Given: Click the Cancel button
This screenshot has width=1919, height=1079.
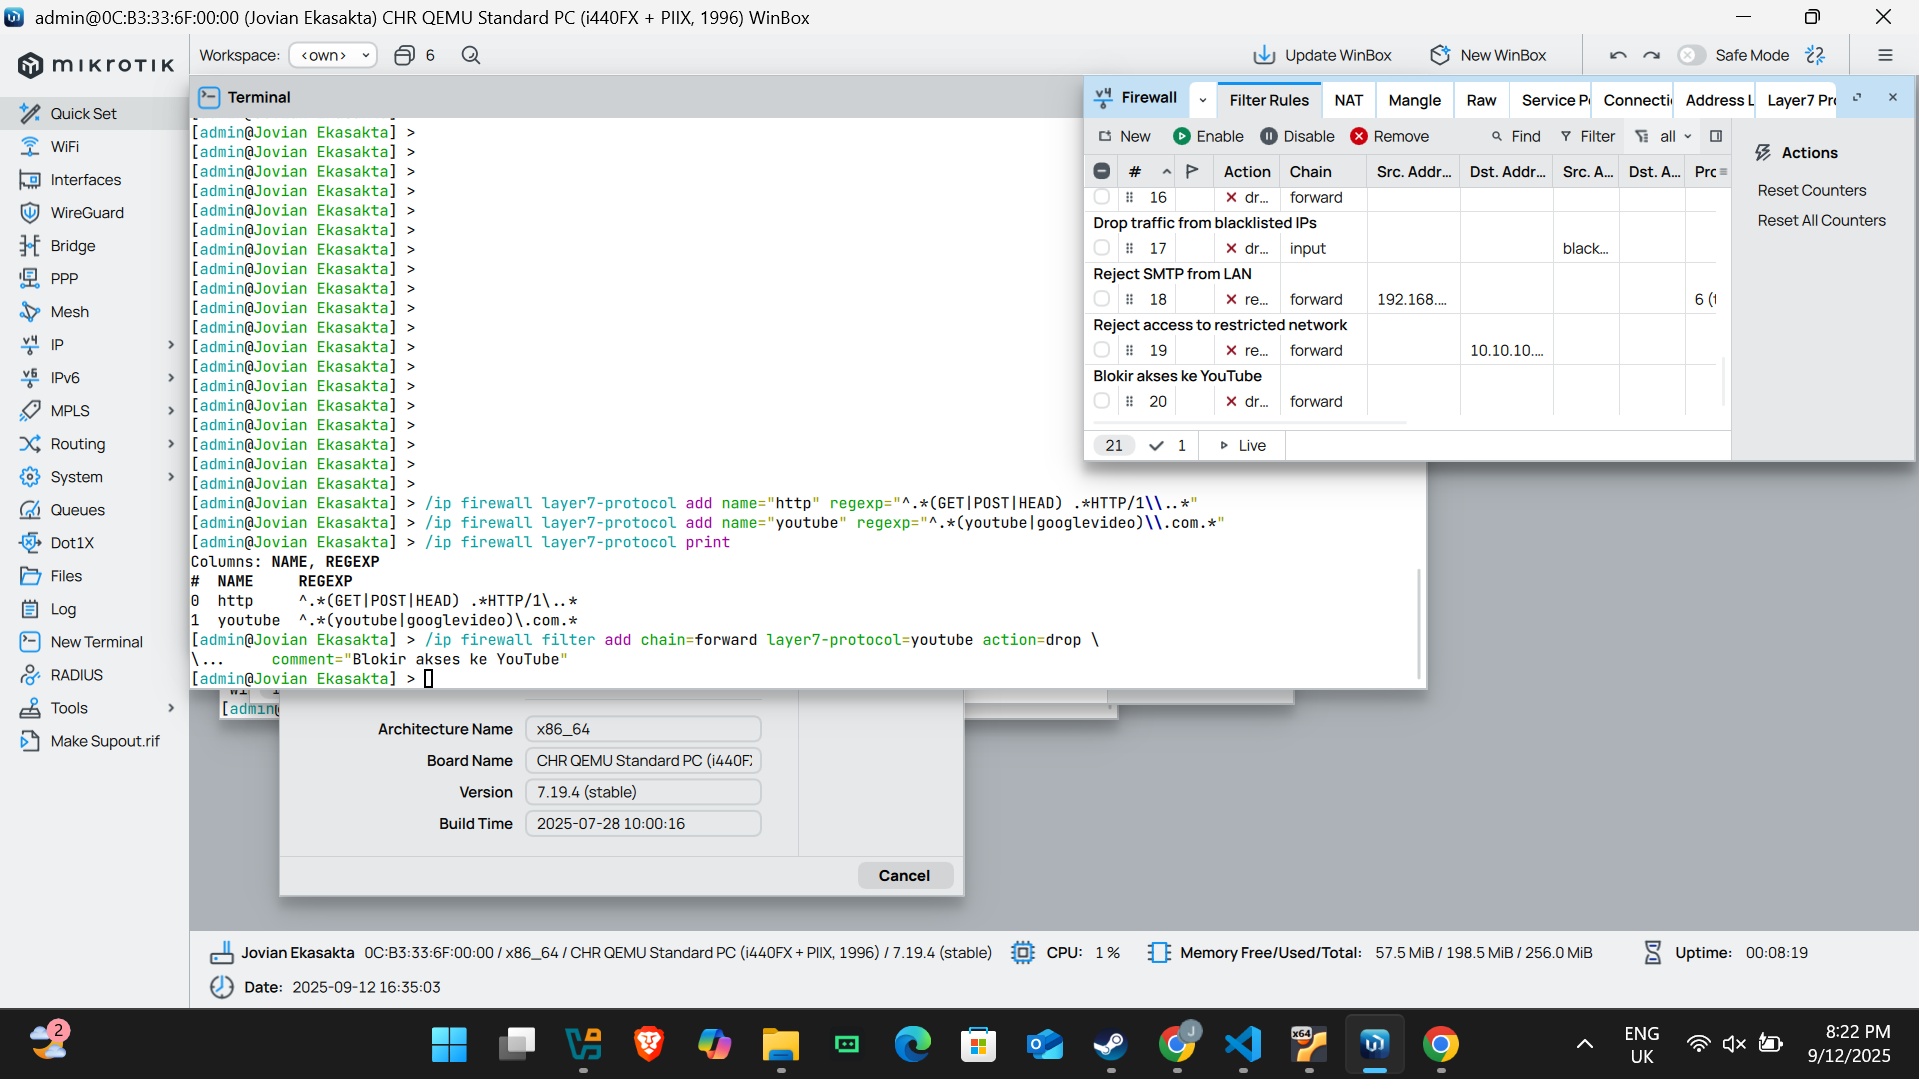Looking at the screenshot, I should (x=904, y=875).
